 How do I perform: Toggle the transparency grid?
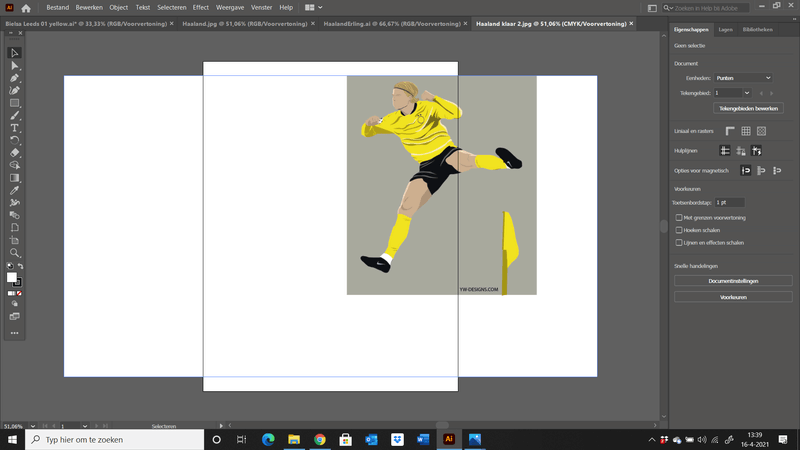click(761, 131)
